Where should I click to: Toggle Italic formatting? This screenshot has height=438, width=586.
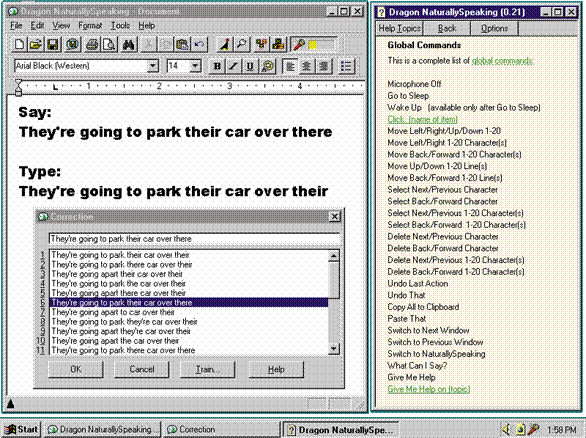pos(233,66)
